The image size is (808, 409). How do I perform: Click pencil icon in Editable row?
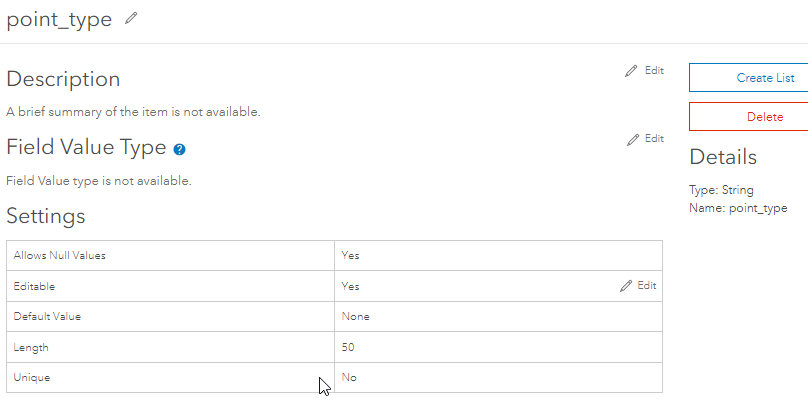(626, 286)
